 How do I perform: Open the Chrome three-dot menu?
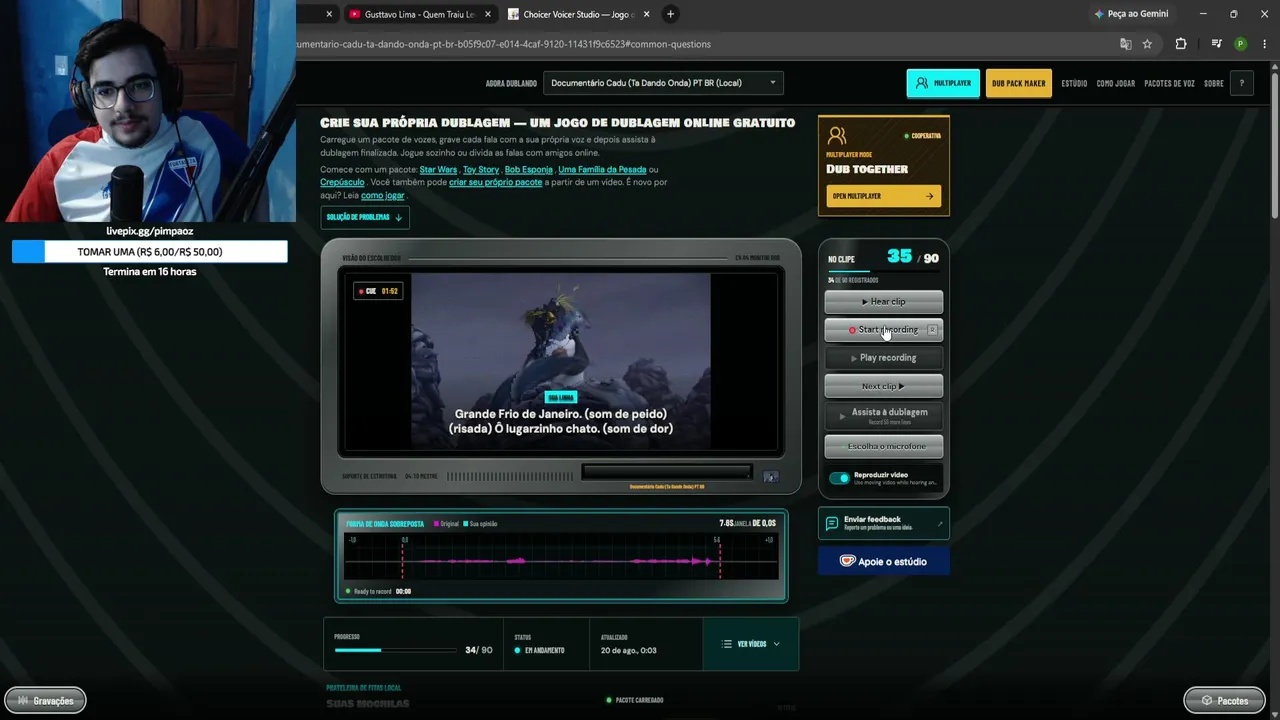pyautogui.click(x=1263, y=44)
